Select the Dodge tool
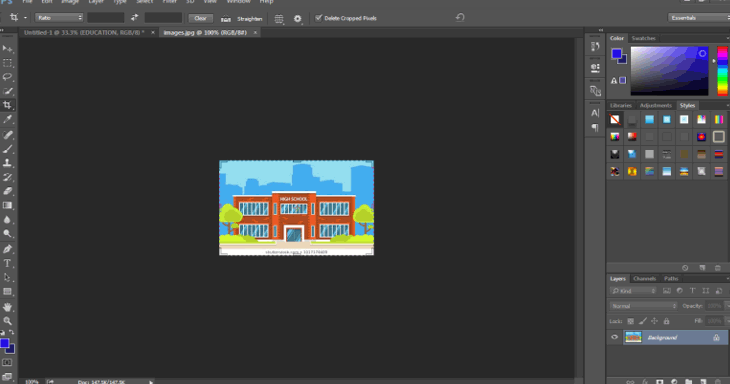The image size is (730, 384). pyautogui.click(x=7, y=234)
